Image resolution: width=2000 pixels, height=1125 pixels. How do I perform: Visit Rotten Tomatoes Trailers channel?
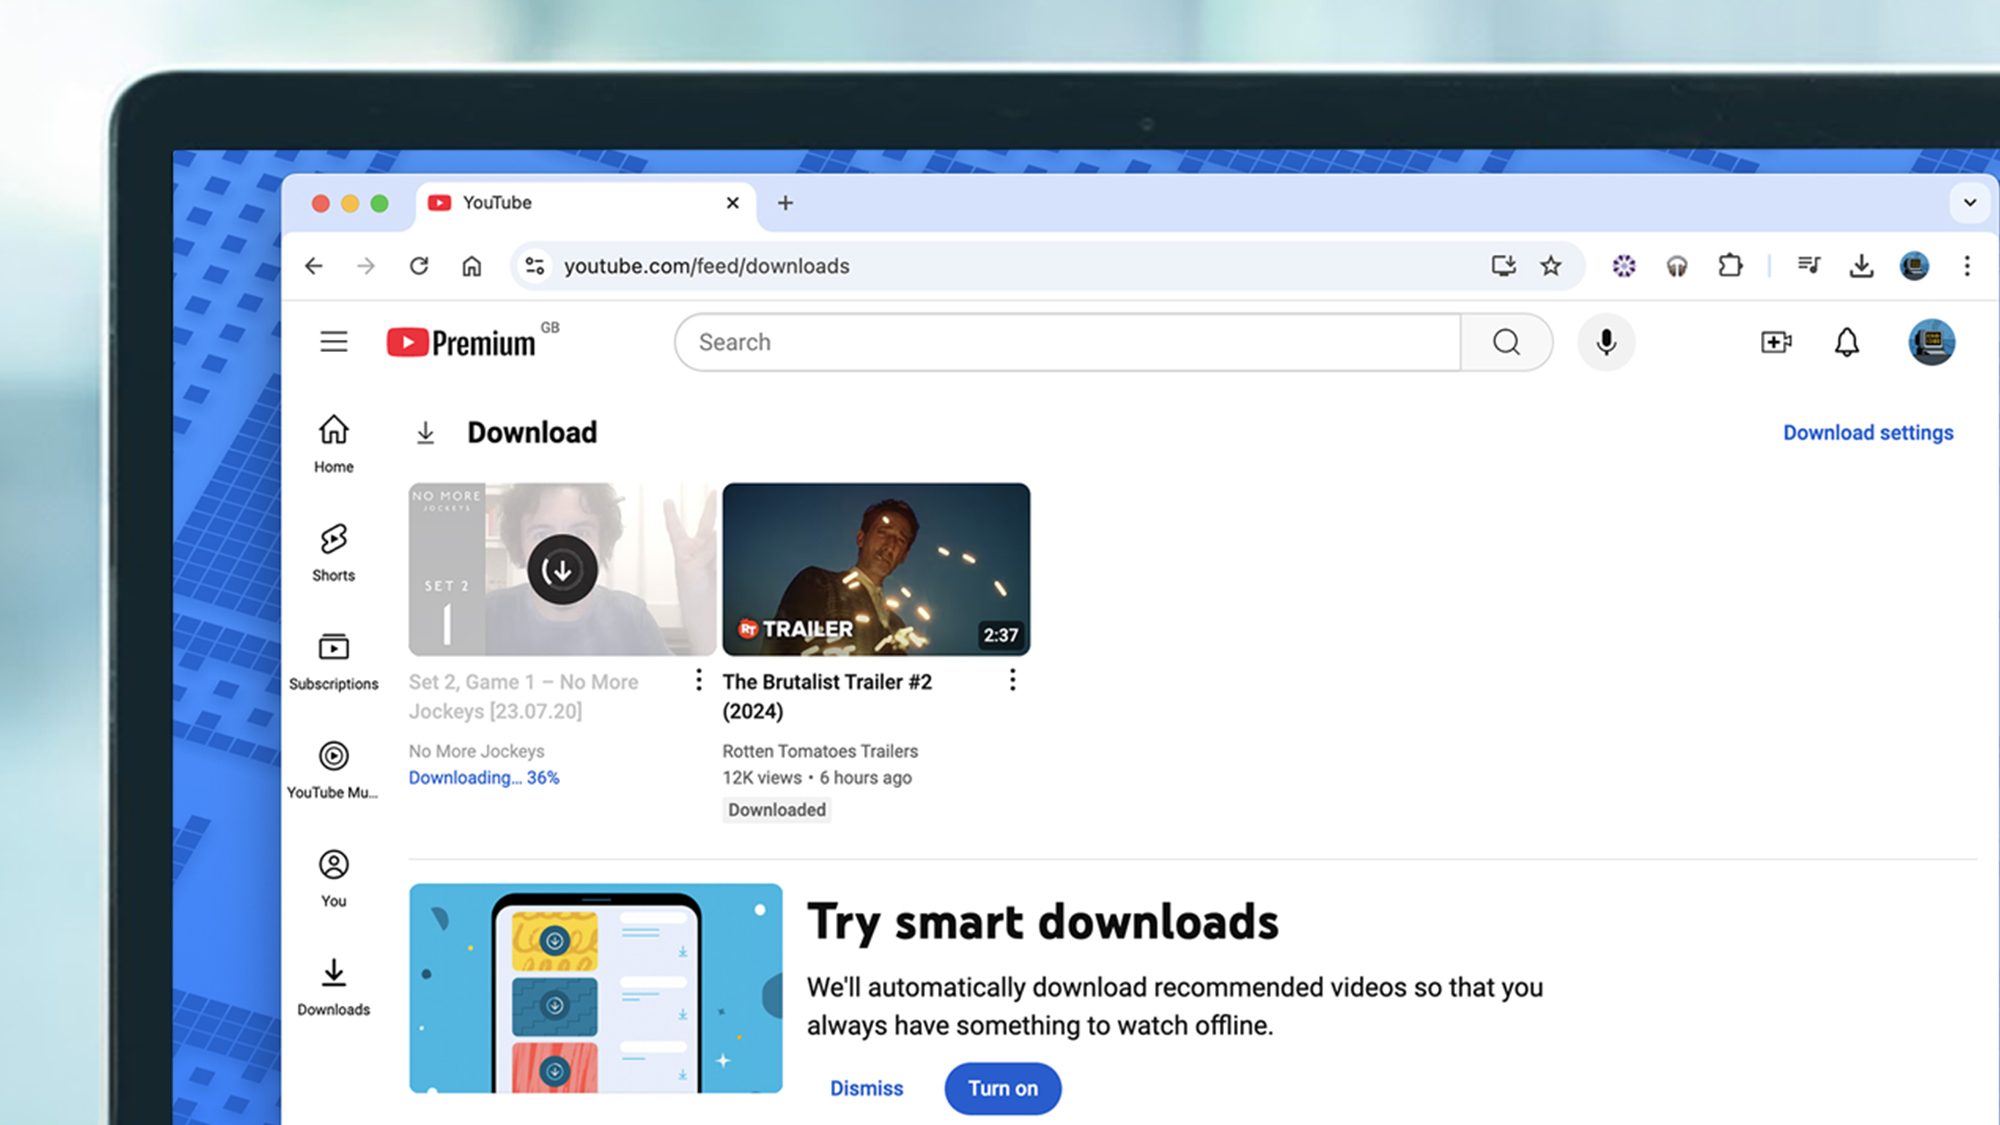pyautogui.click(x=820, y=751)
